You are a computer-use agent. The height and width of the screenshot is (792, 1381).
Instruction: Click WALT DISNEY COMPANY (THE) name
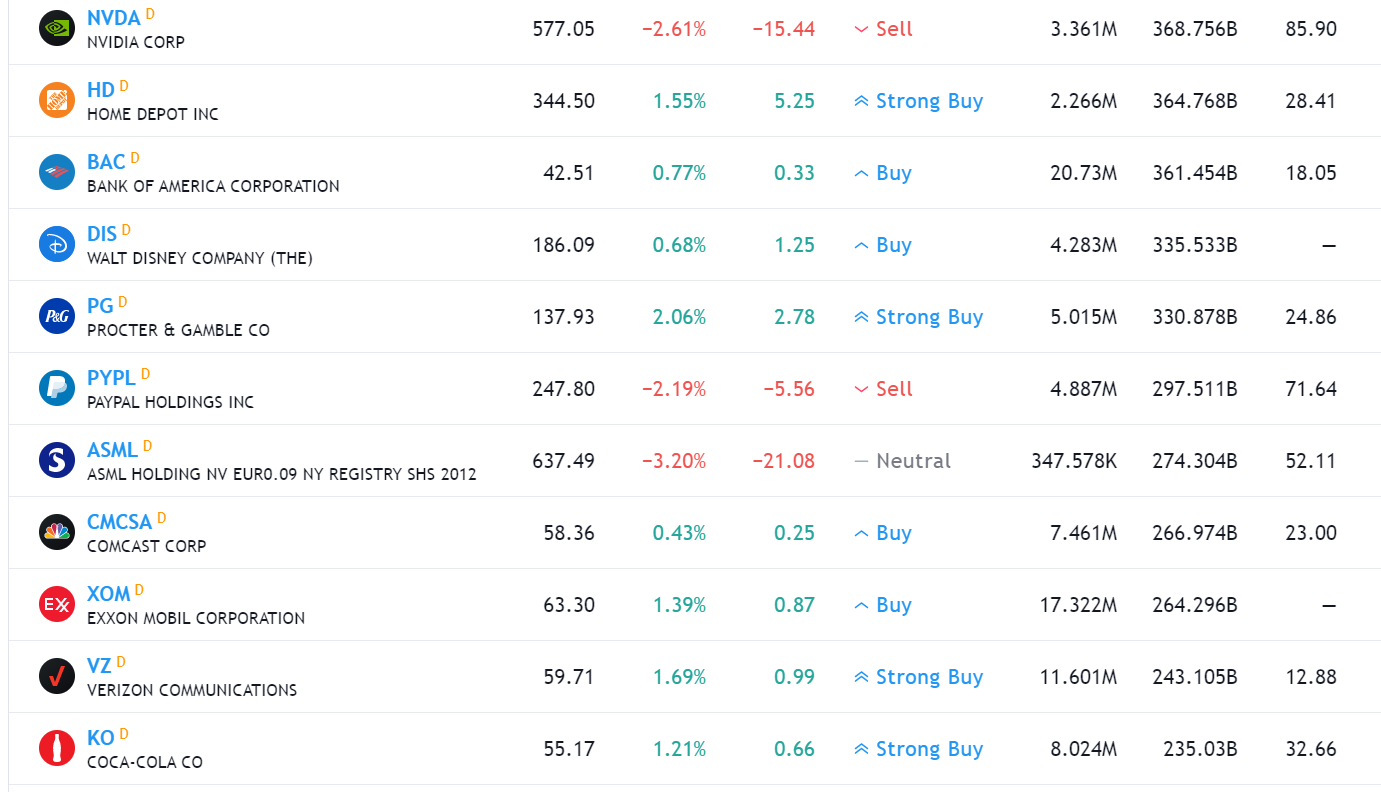[200, 258]
